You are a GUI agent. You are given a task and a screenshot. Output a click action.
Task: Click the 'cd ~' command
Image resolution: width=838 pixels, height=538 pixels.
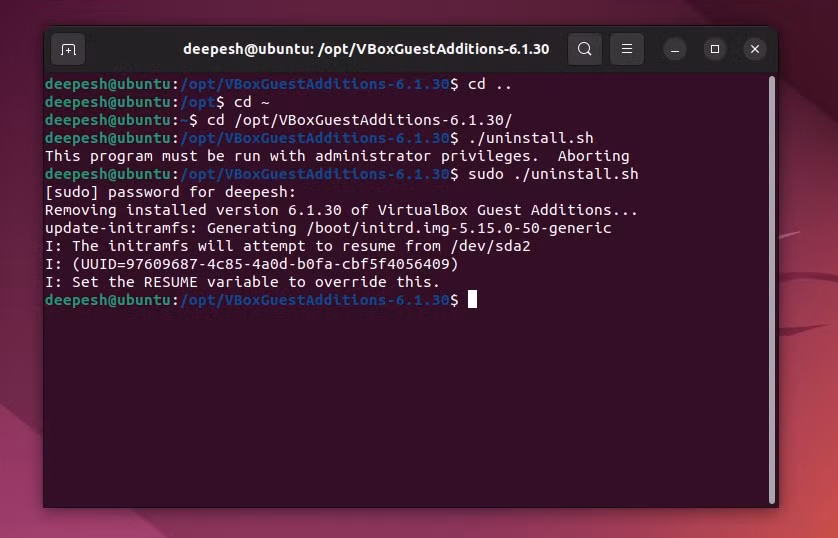(252, 102)
